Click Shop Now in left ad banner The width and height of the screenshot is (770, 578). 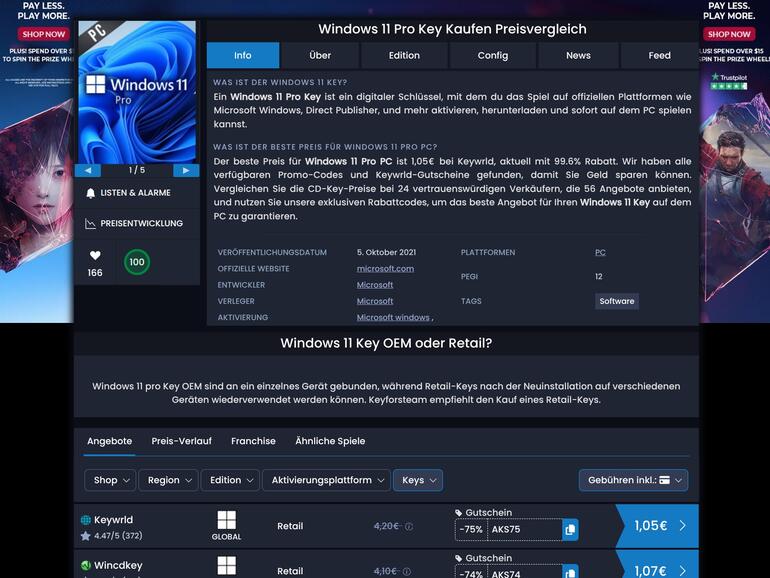[43, 34]
